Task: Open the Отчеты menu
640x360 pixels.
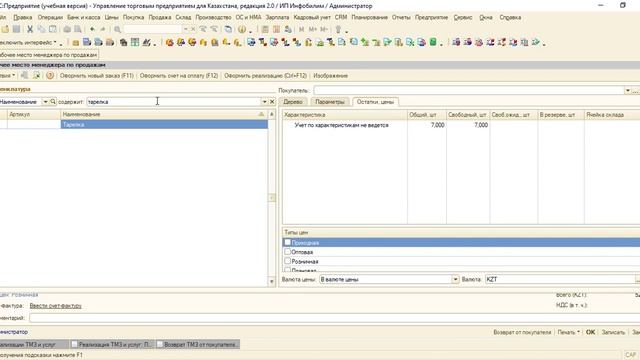Action: click(401, 18)
